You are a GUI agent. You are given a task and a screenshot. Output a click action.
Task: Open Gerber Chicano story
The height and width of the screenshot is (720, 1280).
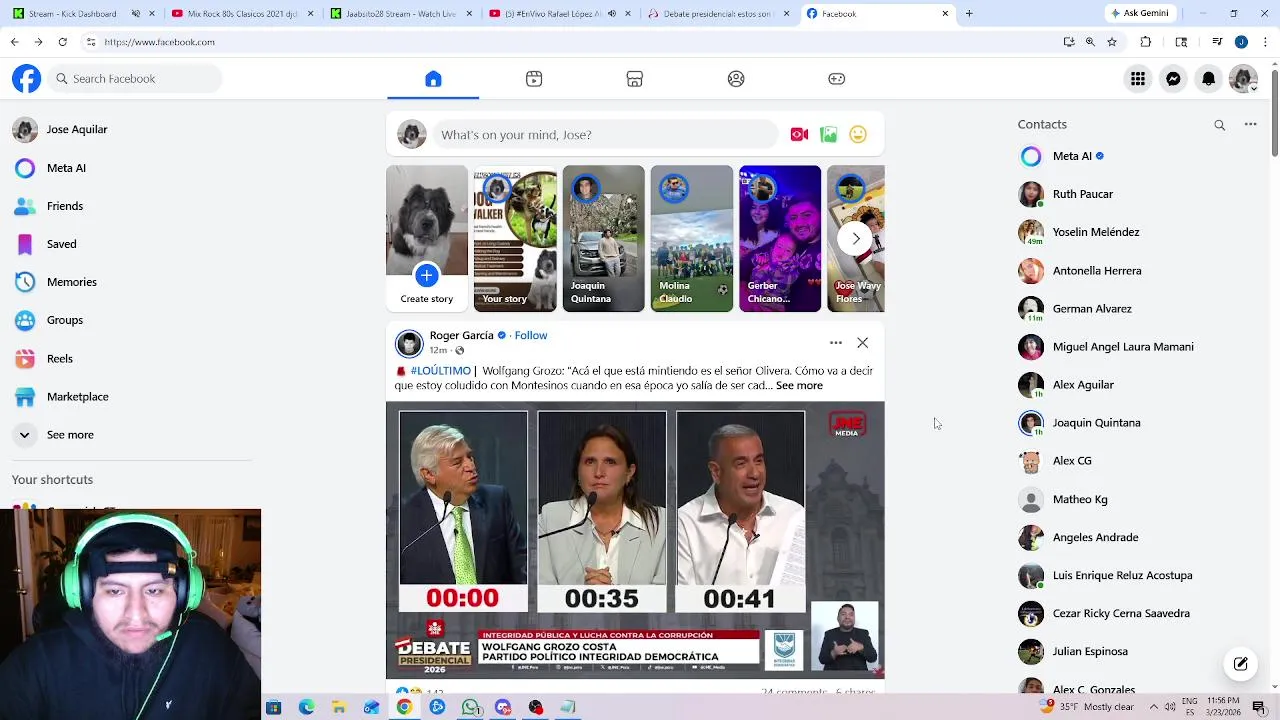pos(780,239)
